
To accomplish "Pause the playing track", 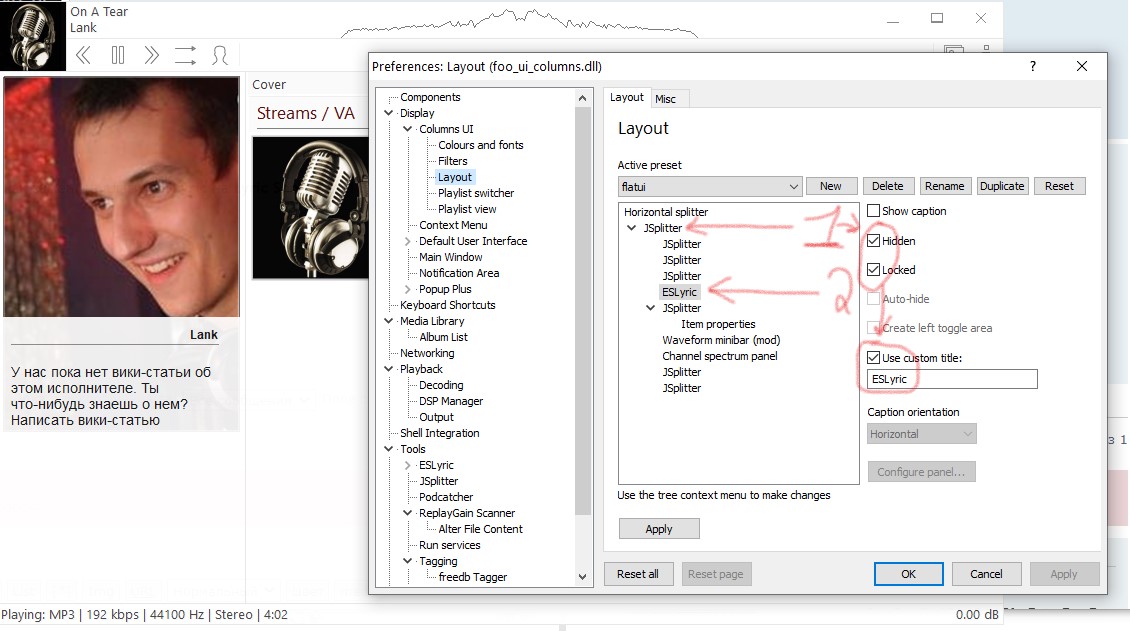I will [x=118, y=54].
